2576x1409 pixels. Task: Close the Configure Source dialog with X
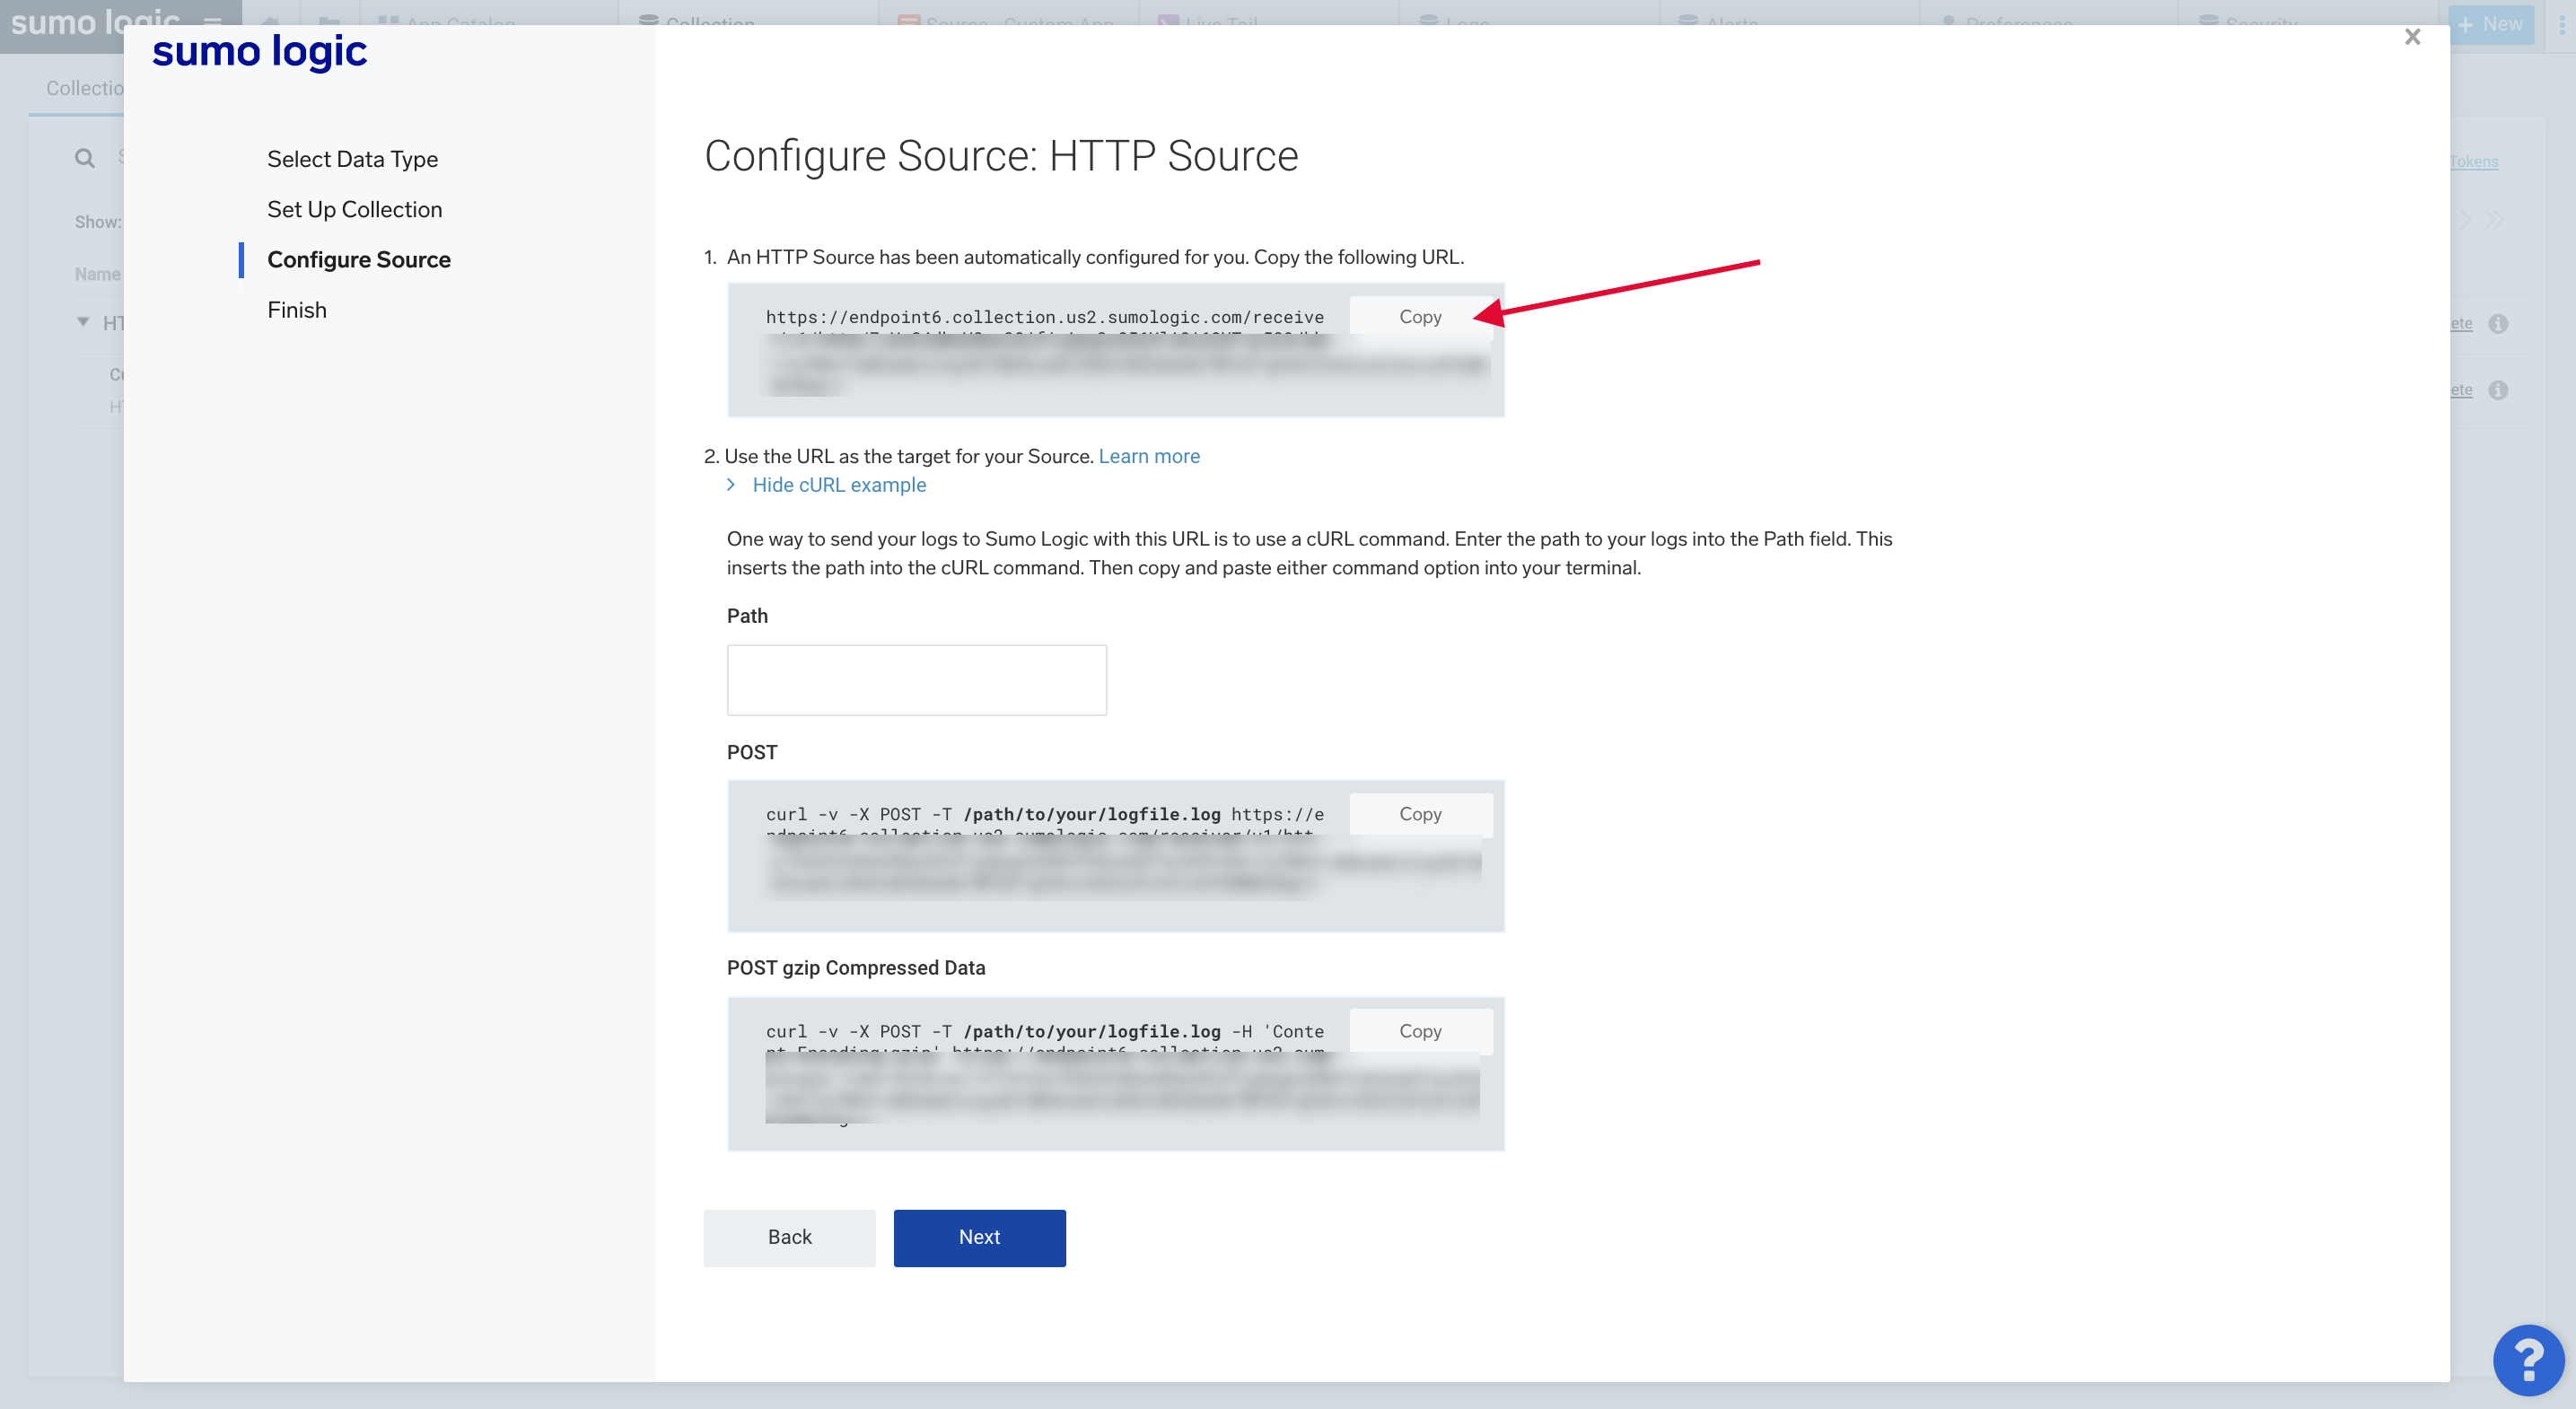point(2412,37)
